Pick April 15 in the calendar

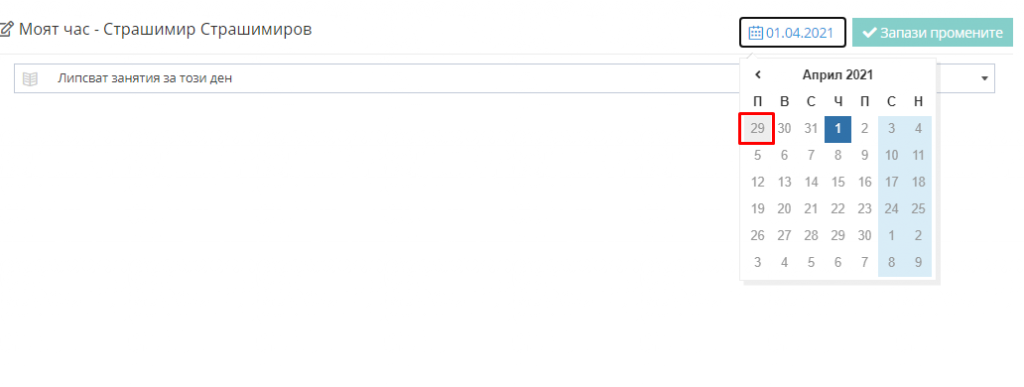pyautogui.click(x=838, y=182)
